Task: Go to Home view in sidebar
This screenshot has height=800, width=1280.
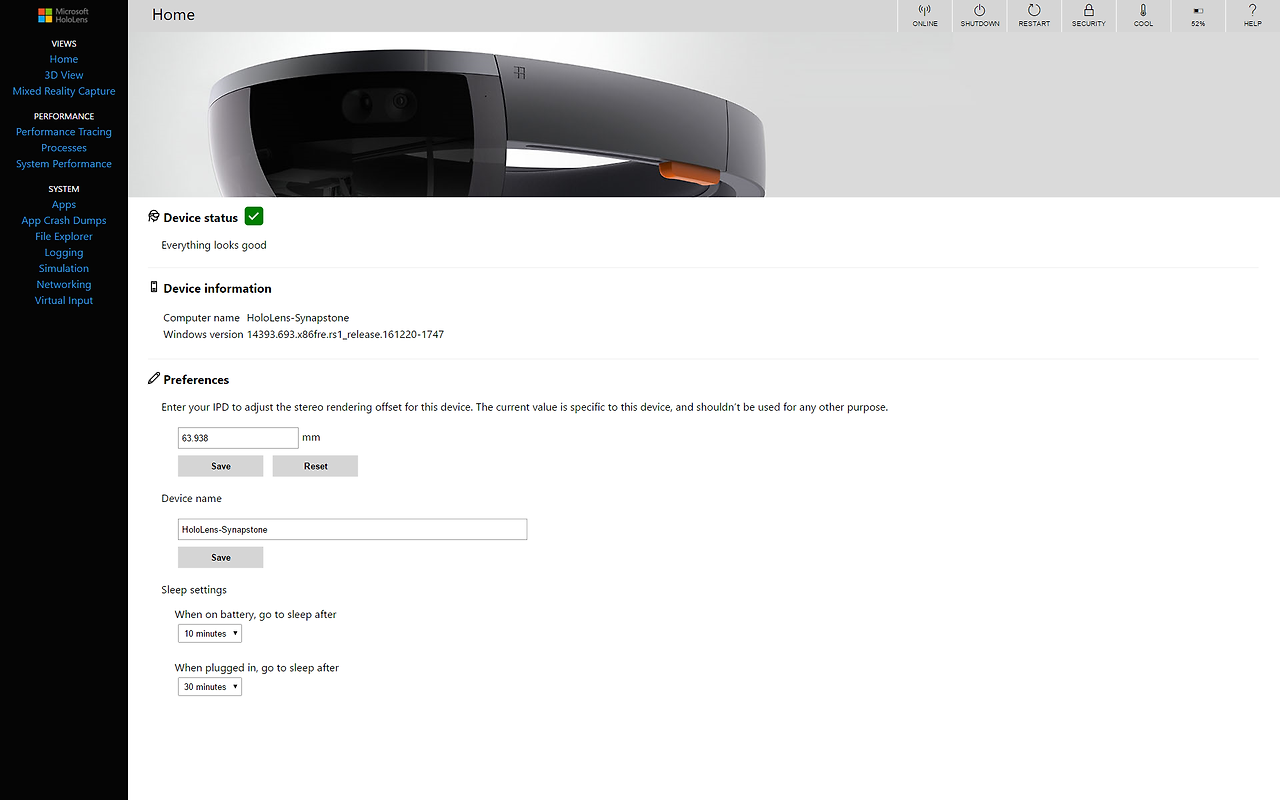Action: [64, 59]
